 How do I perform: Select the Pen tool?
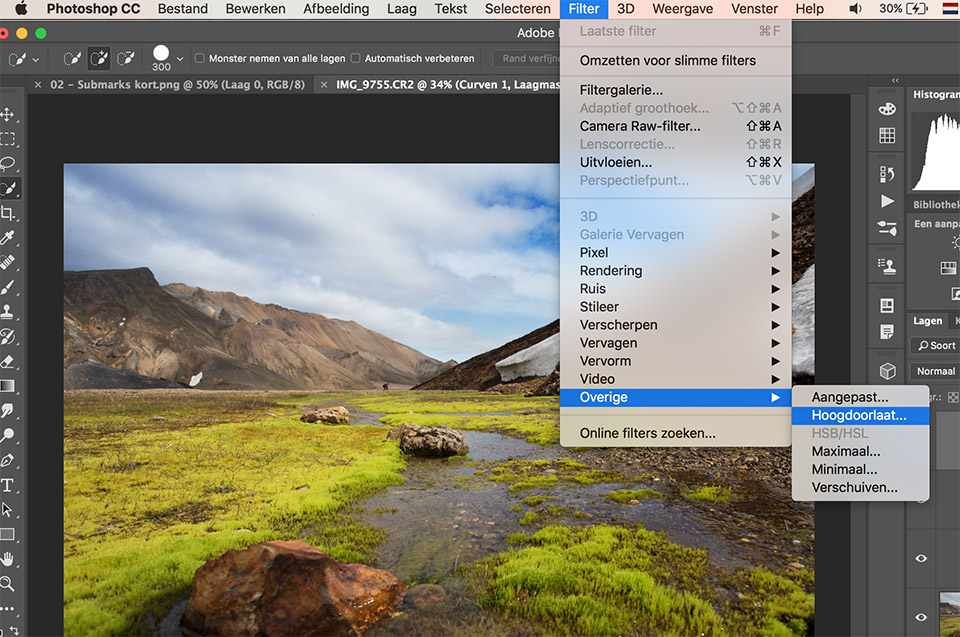(7, 460)
